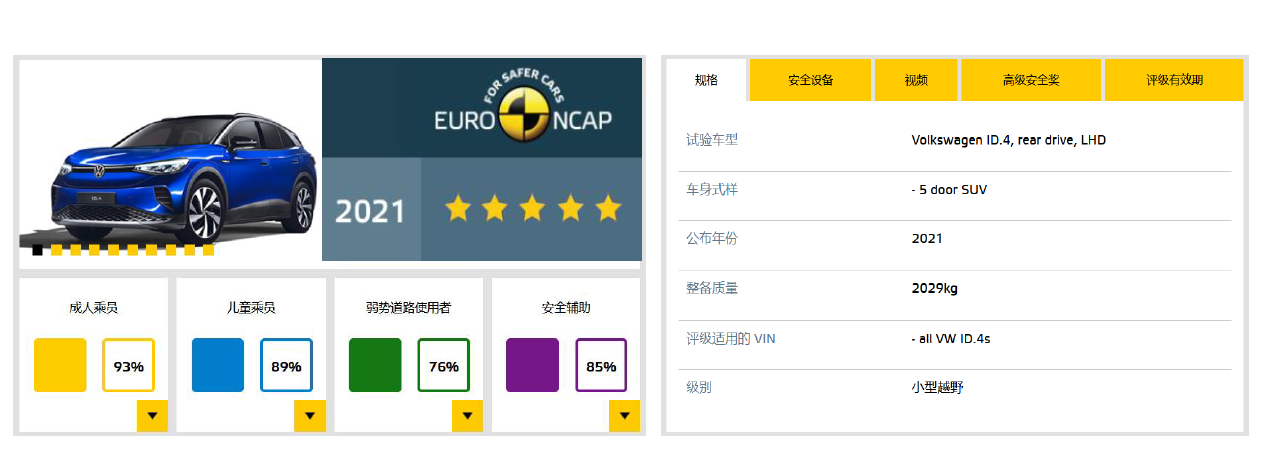Click the purple 安全辅助 category square
Screen dimensions: 1280x470
532,365
